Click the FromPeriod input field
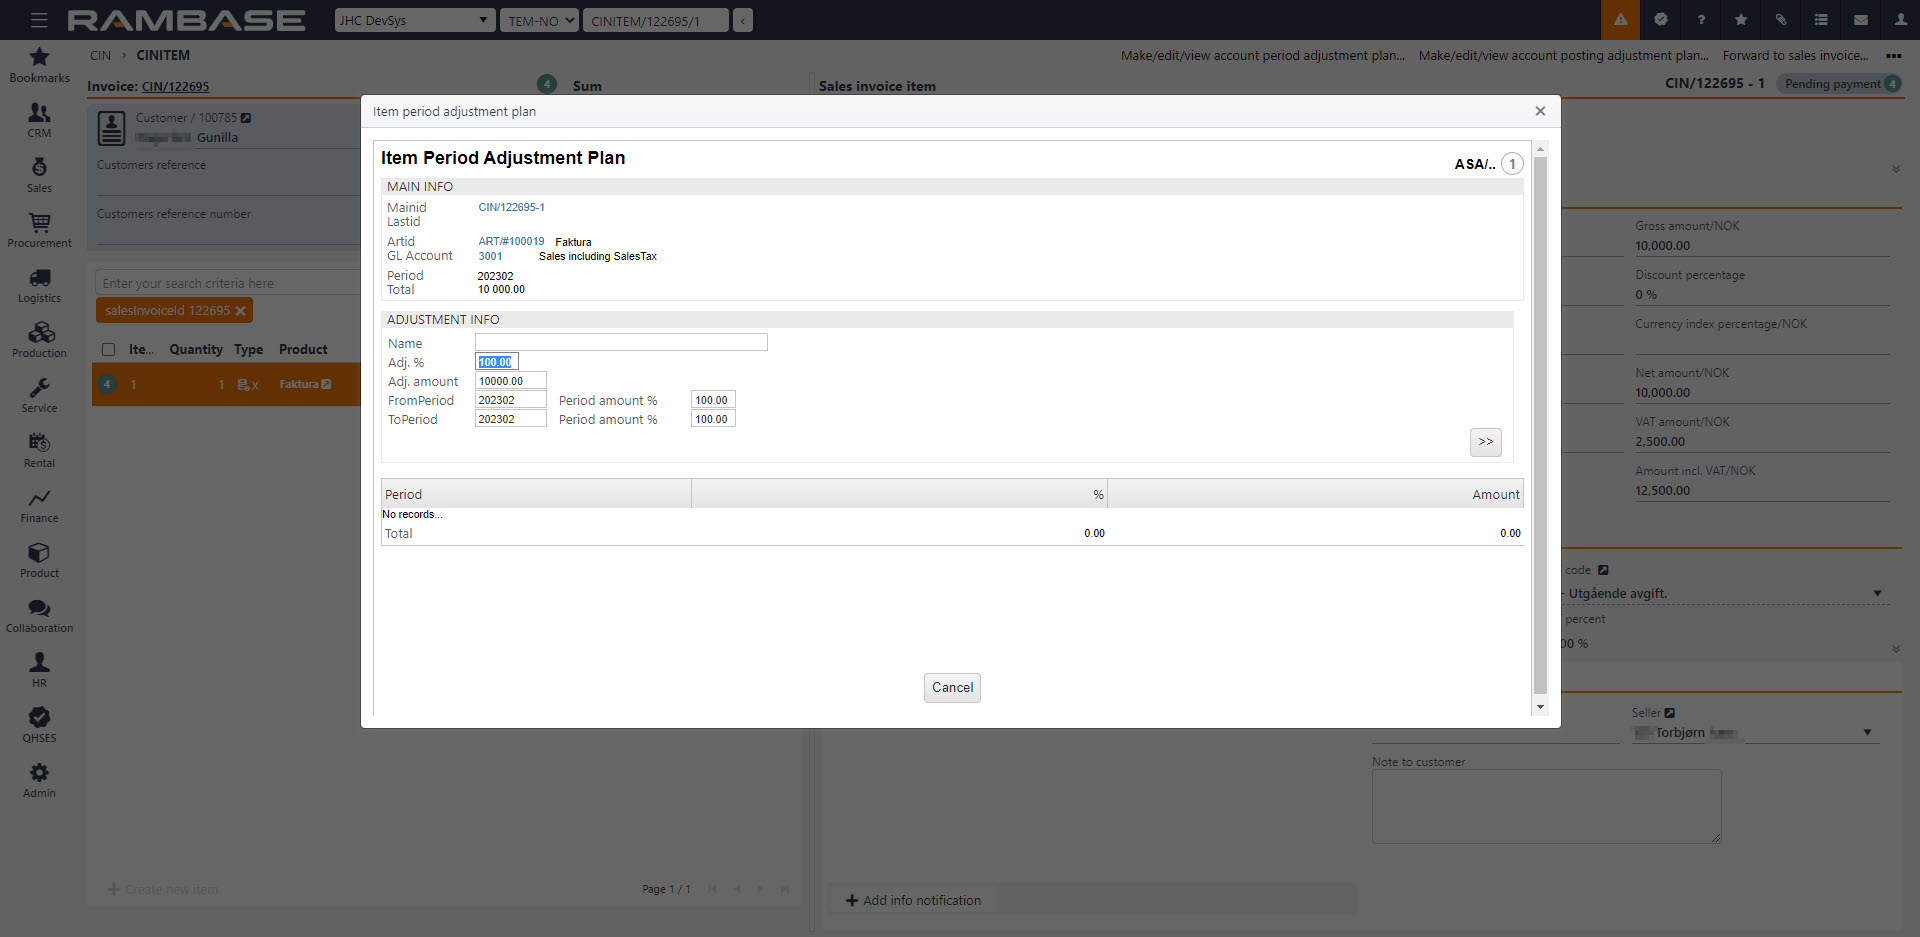1920x937 pixels. point(511,400)
